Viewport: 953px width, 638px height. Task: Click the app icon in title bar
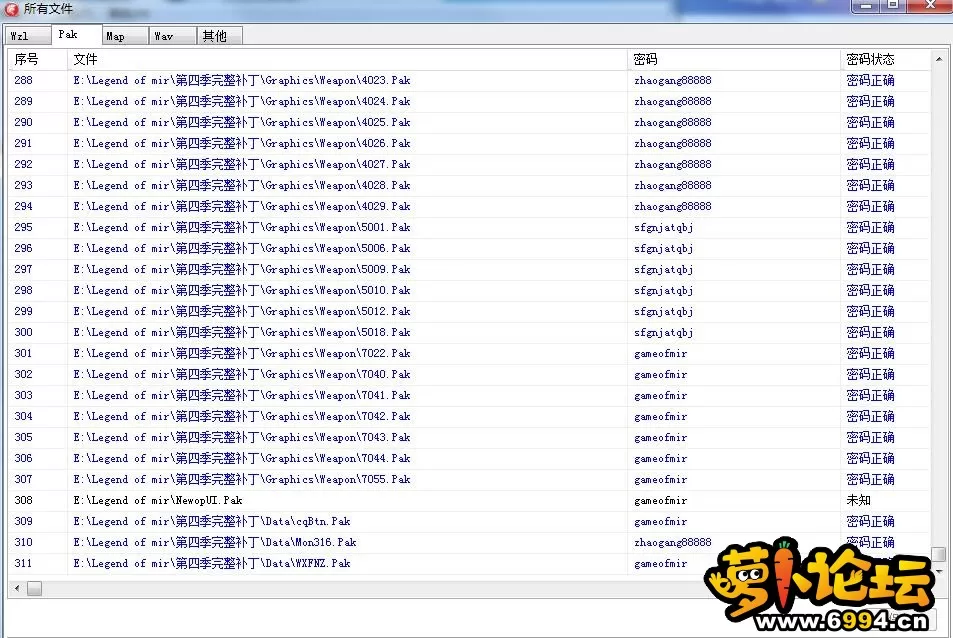[x=12, y=9]
